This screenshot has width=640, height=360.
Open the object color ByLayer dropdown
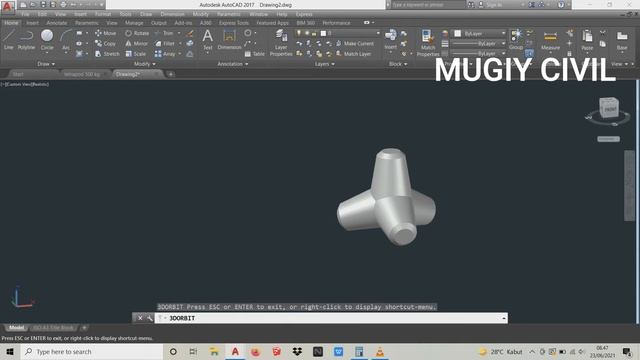[503, 33]
